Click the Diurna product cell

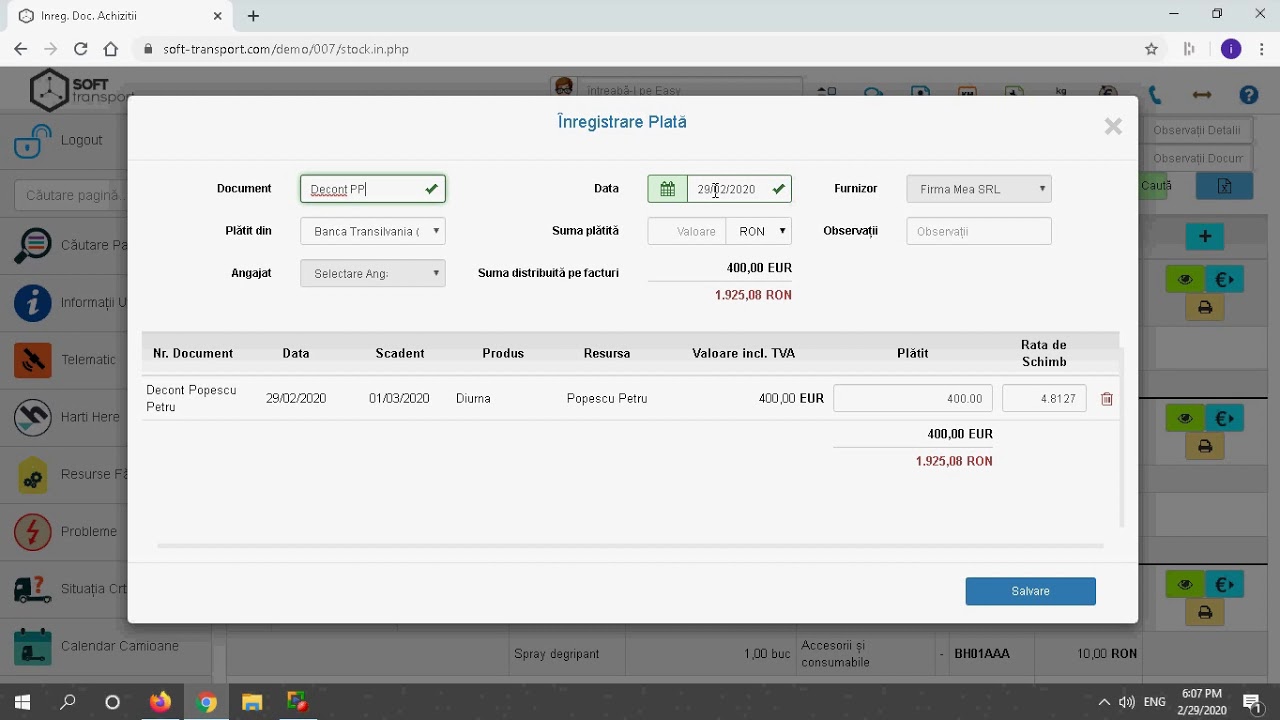473,398
